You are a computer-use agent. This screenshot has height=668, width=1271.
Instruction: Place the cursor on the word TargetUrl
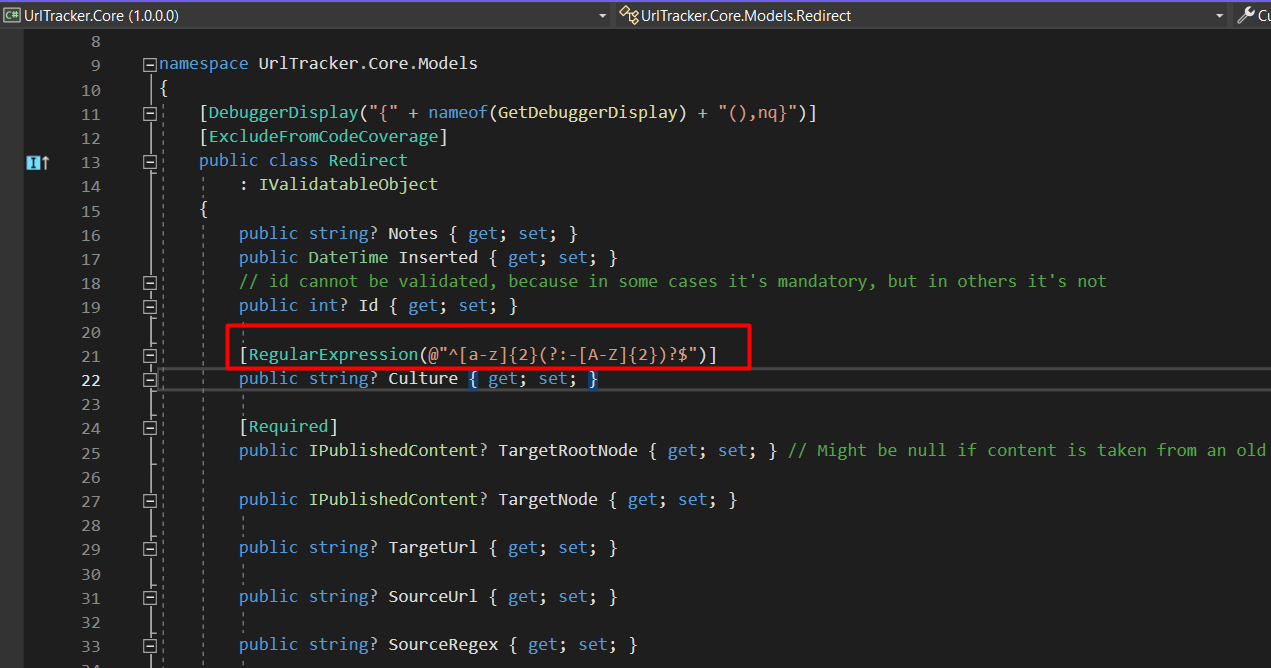tap(433, 547)
